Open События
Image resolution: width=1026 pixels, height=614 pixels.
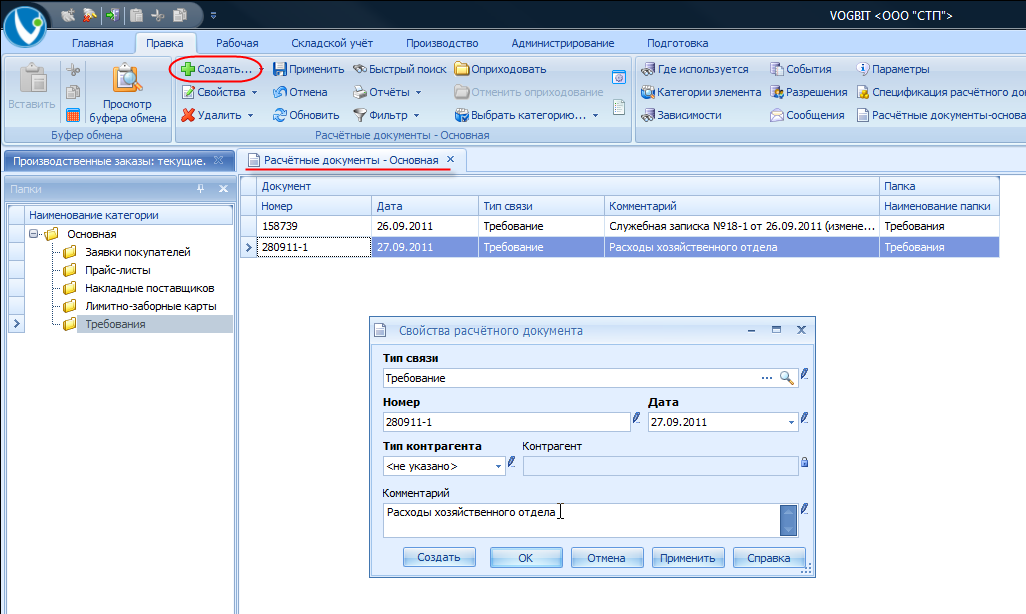point(801,69)
